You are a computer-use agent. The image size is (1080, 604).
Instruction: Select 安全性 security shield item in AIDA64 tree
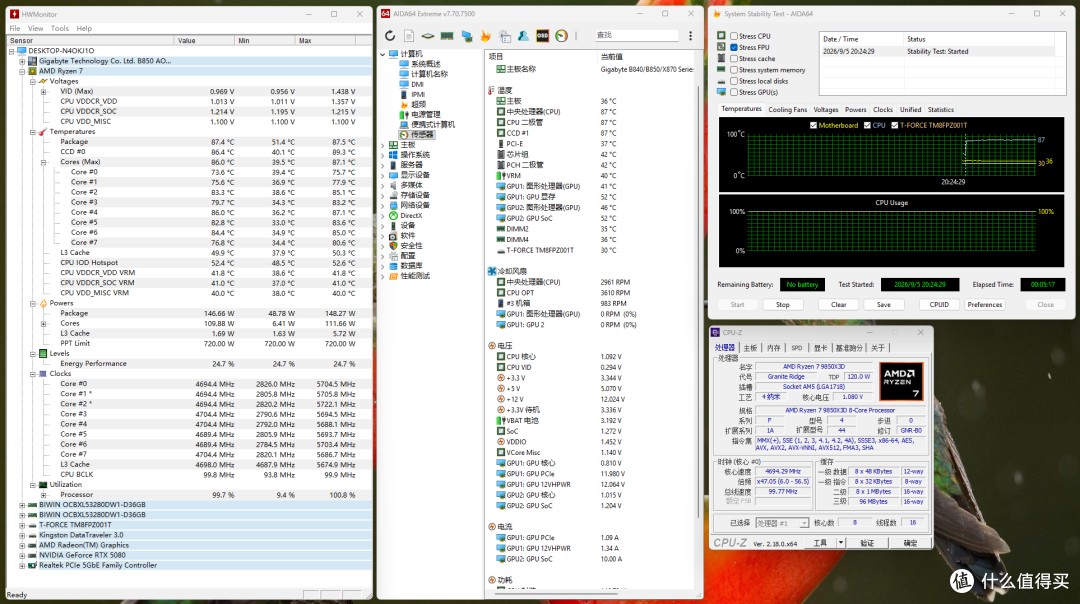click(406, 246)
